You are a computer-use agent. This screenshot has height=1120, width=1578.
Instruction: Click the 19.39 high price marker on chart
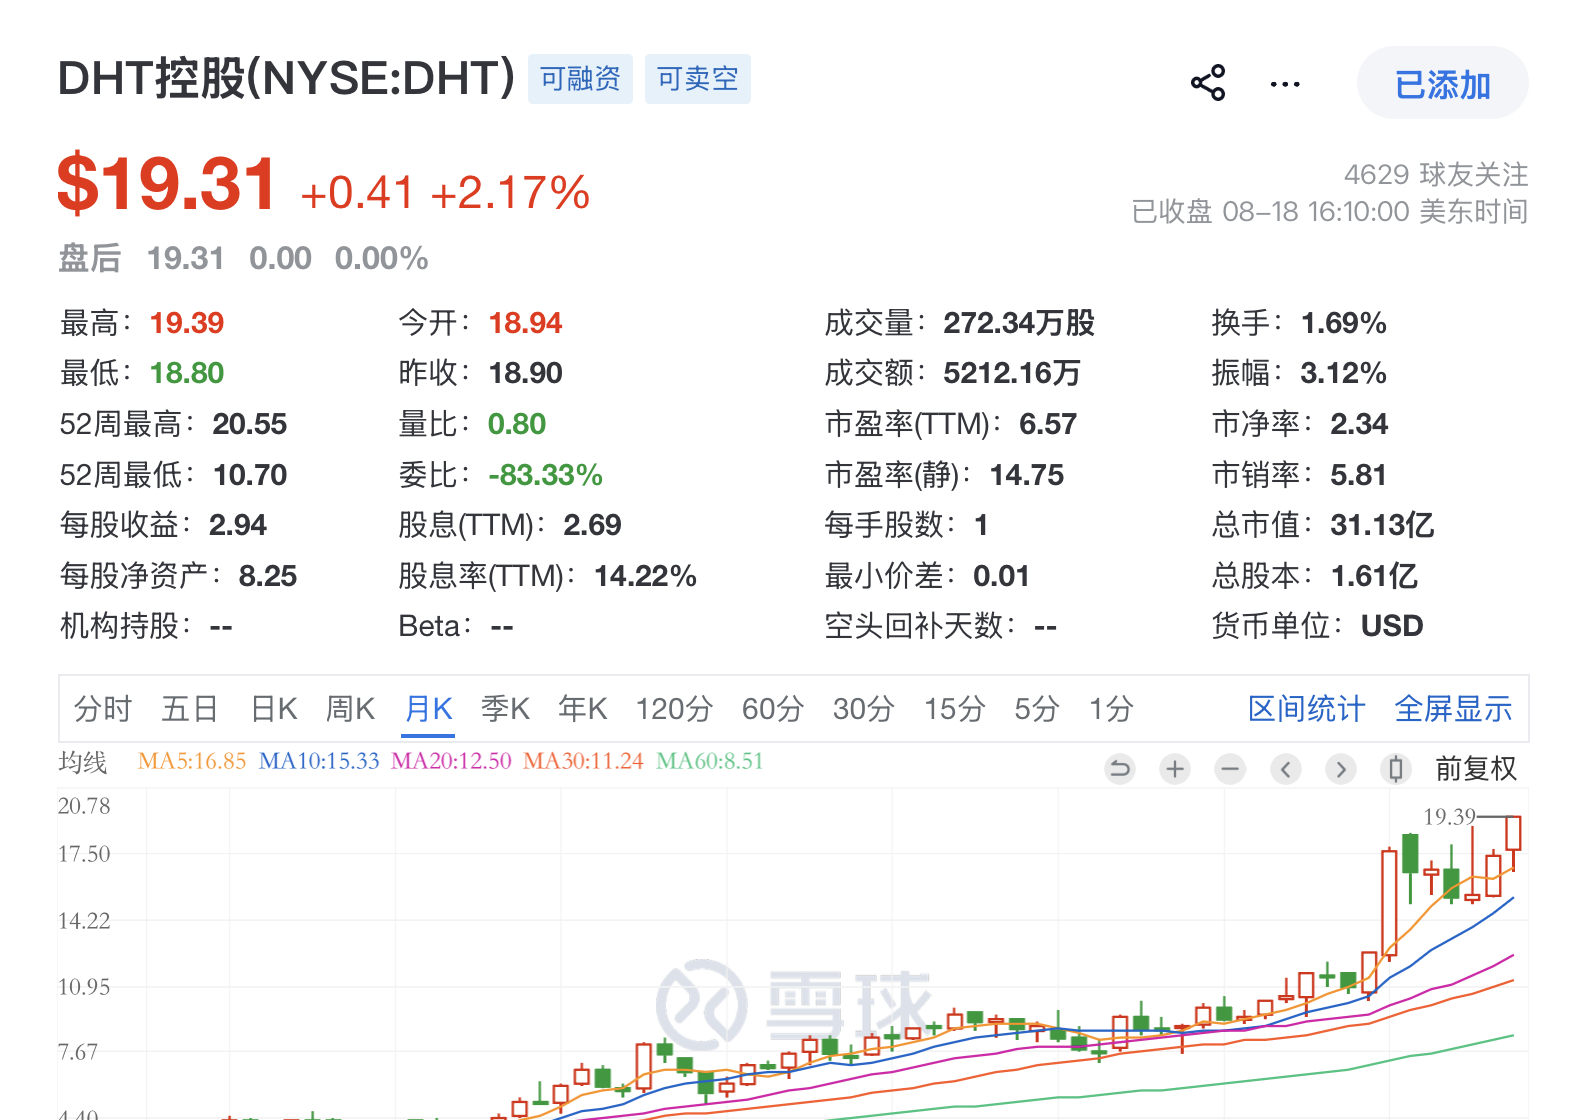click(x=1449, y=817)
